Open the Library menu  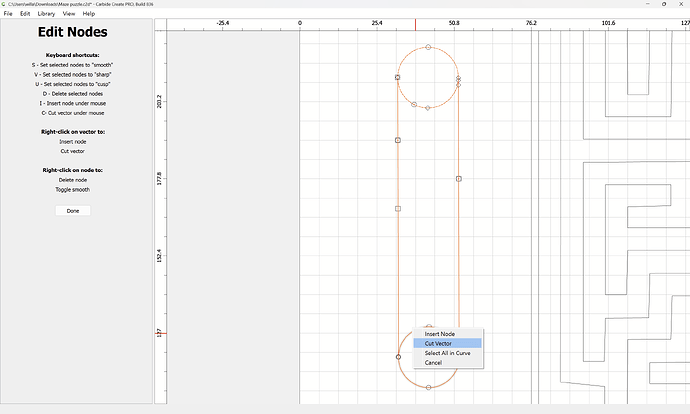tap(46, 14)
